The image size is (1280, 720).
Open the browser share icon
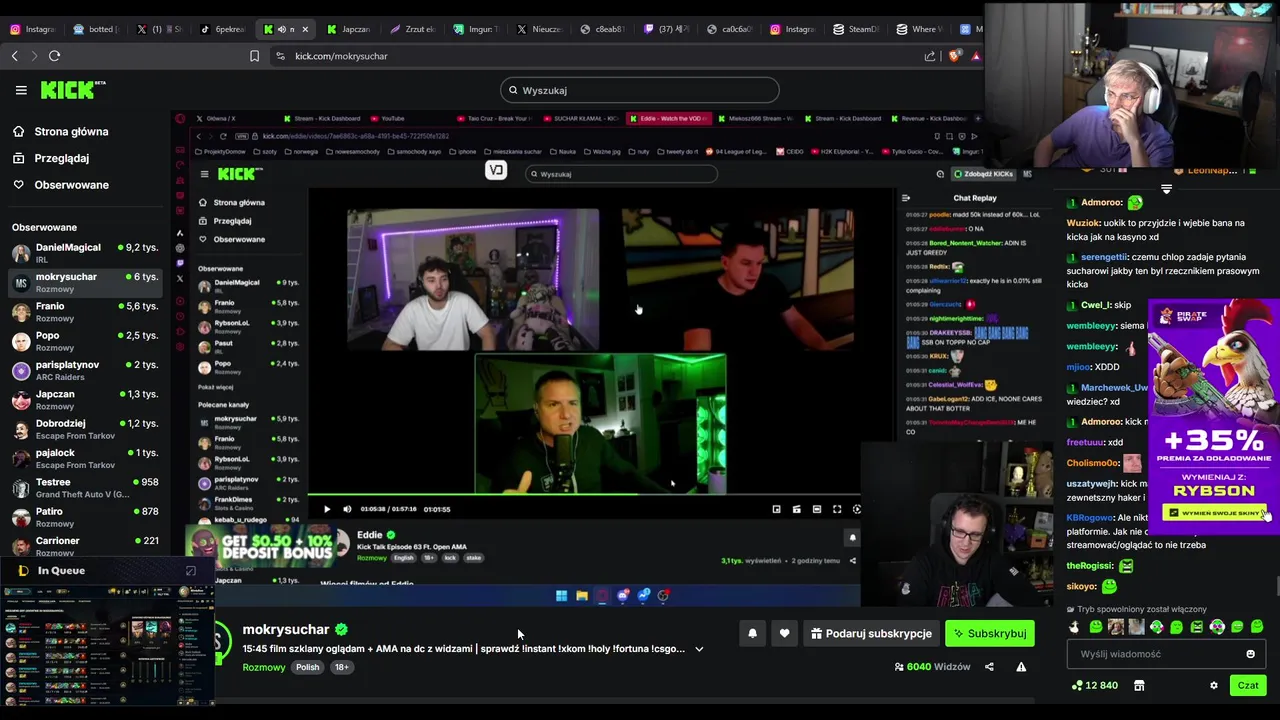tap(930, 56)
